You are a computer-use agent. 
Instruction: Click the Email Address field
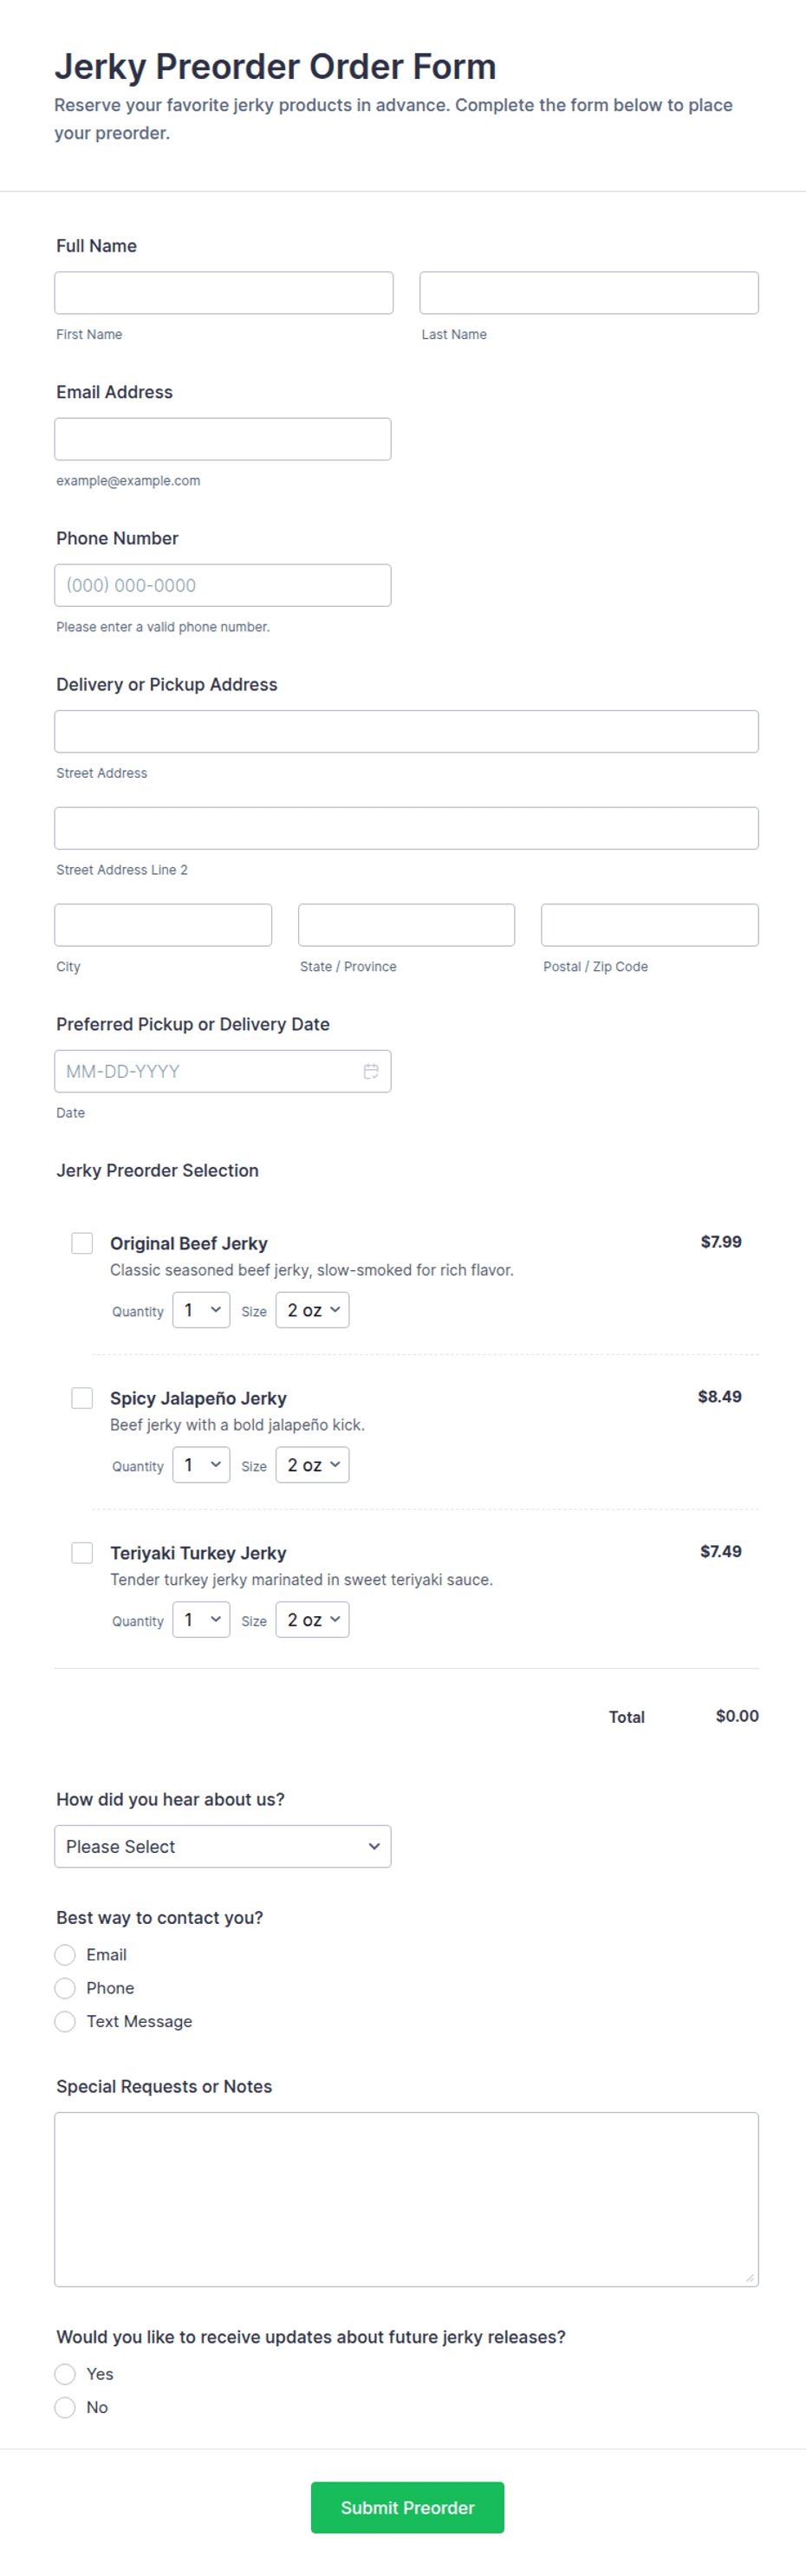[223, 439]
